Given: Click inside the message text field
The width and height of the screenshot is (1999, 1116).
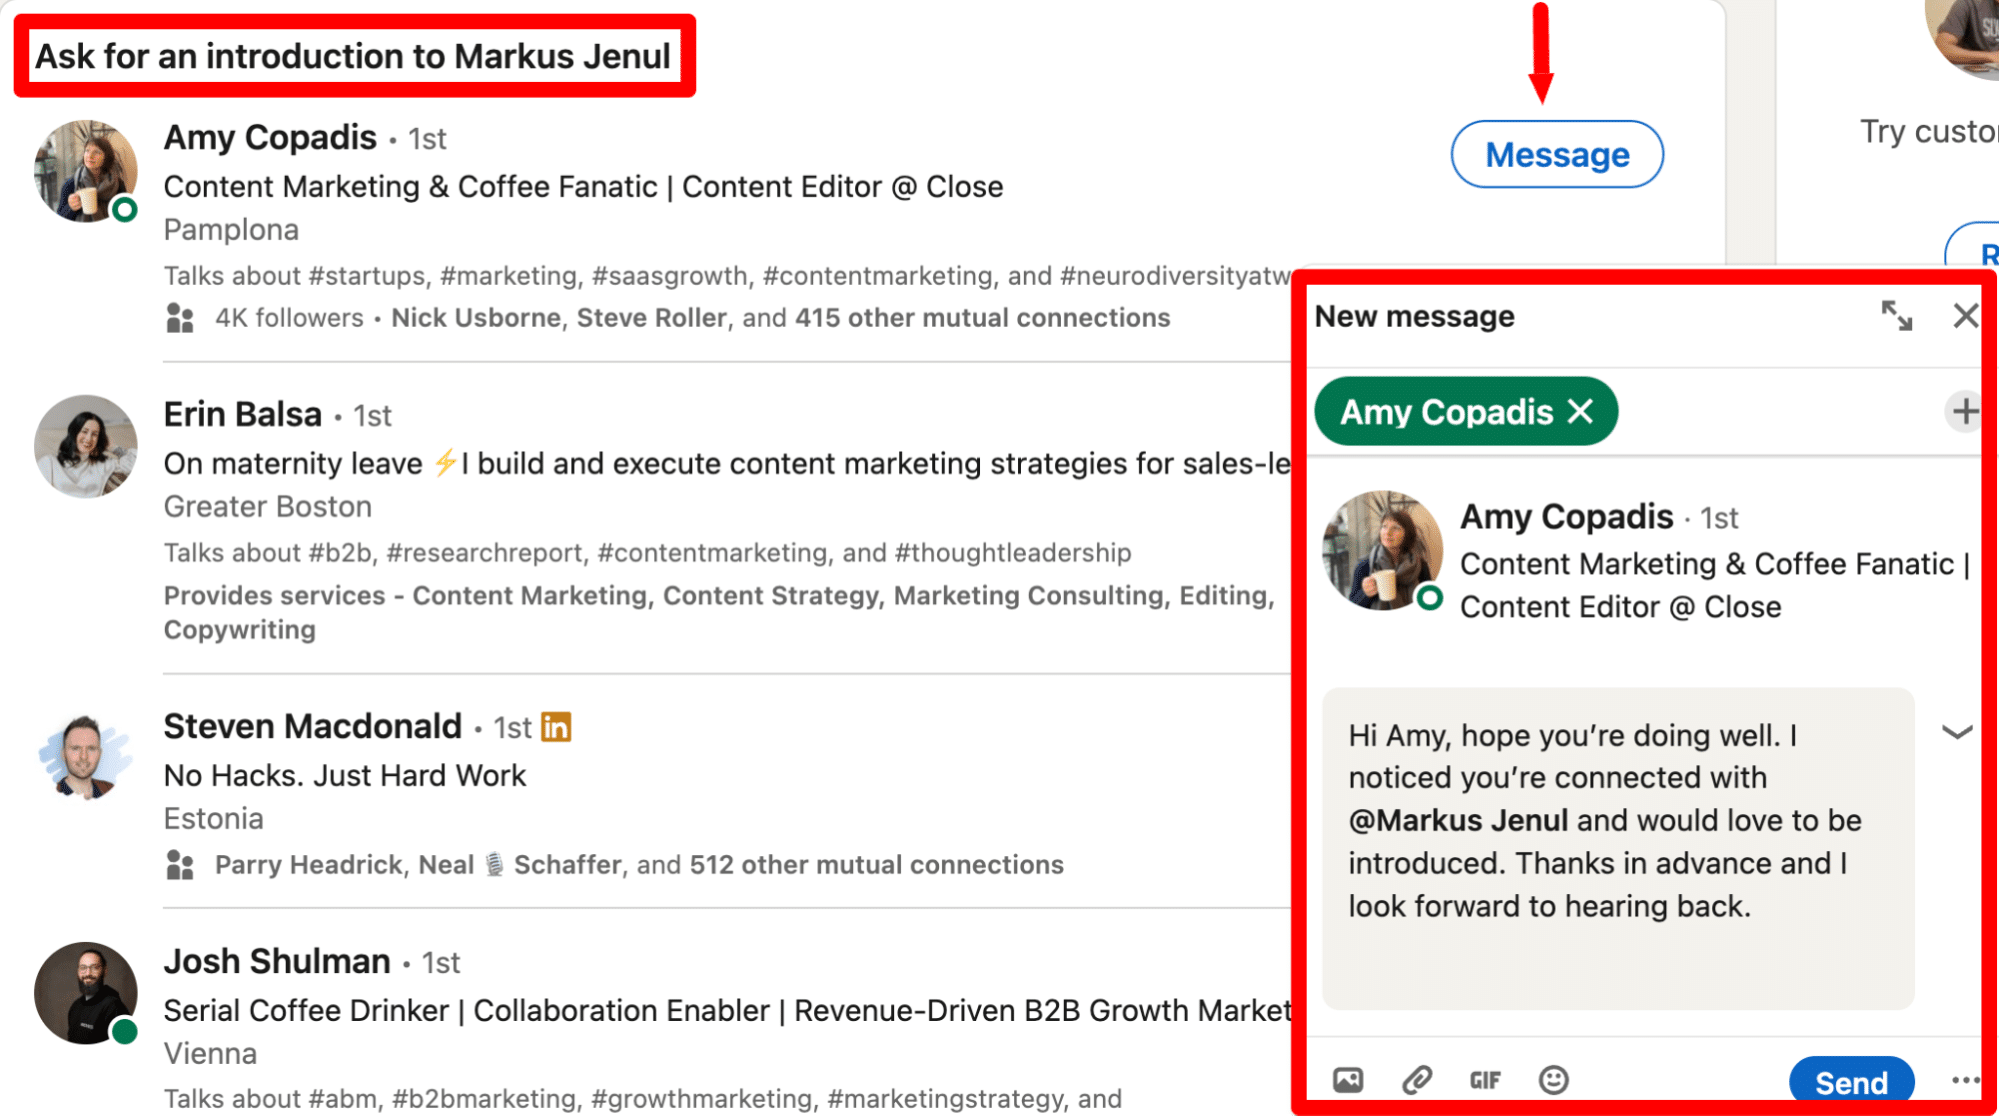Looking at the screenshot, I should (x=1618, y=848).
